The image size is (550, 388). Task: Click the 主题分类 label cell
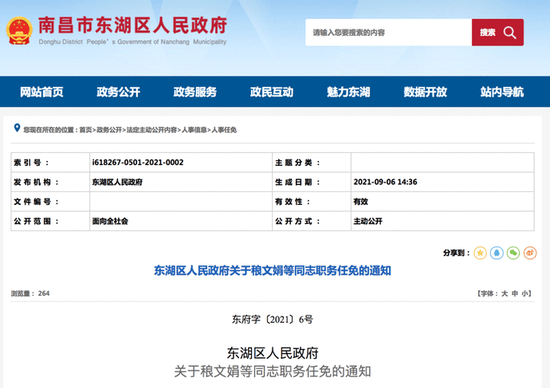312,162
